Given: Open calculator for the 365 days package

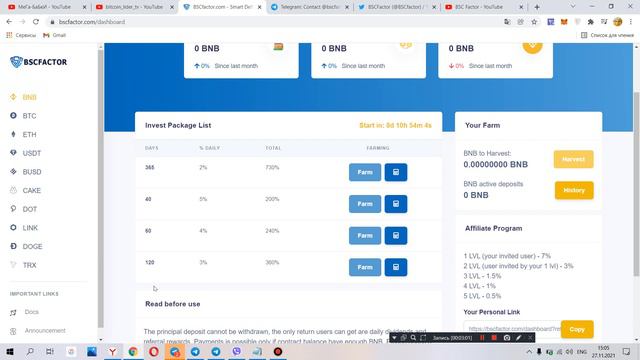Looking at the screenshot, I should (396, 172).
